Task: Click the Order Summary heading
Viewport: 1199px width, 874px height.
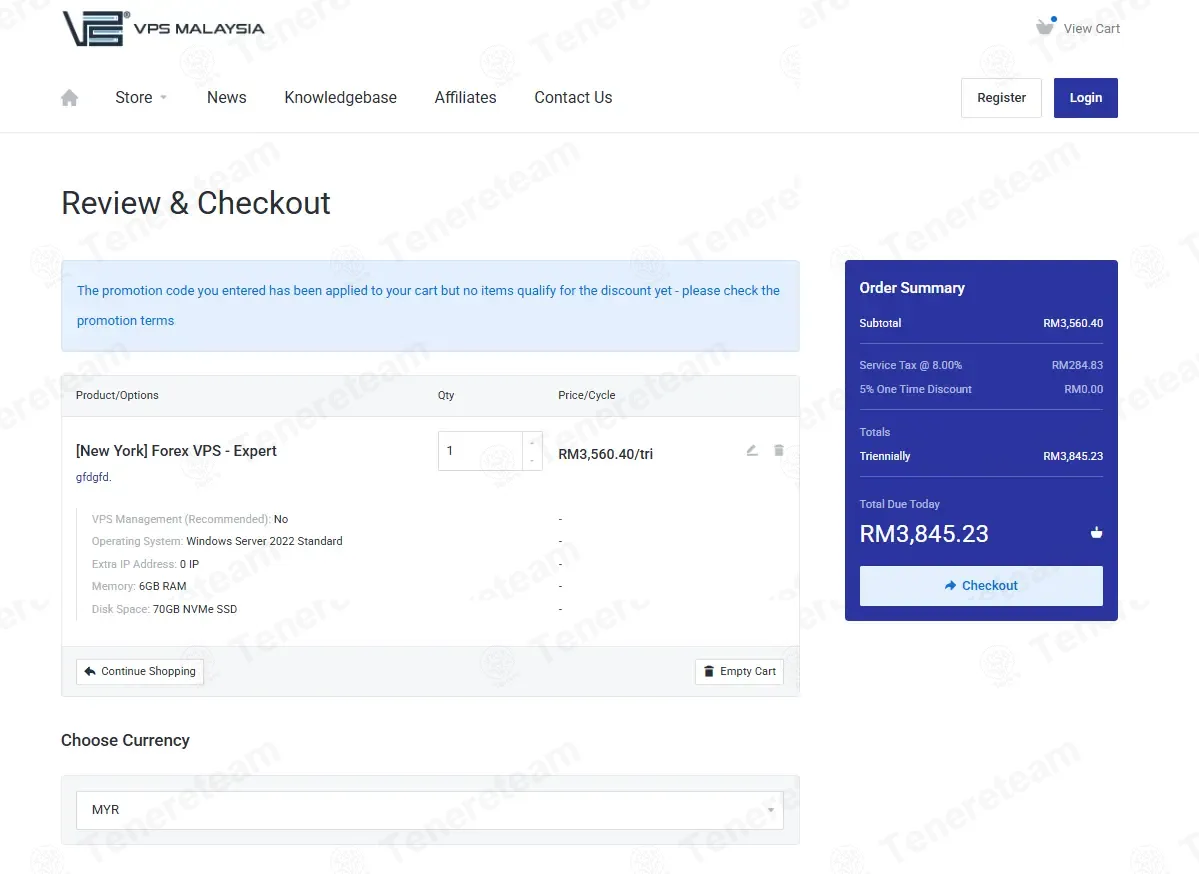Action: 911,288
